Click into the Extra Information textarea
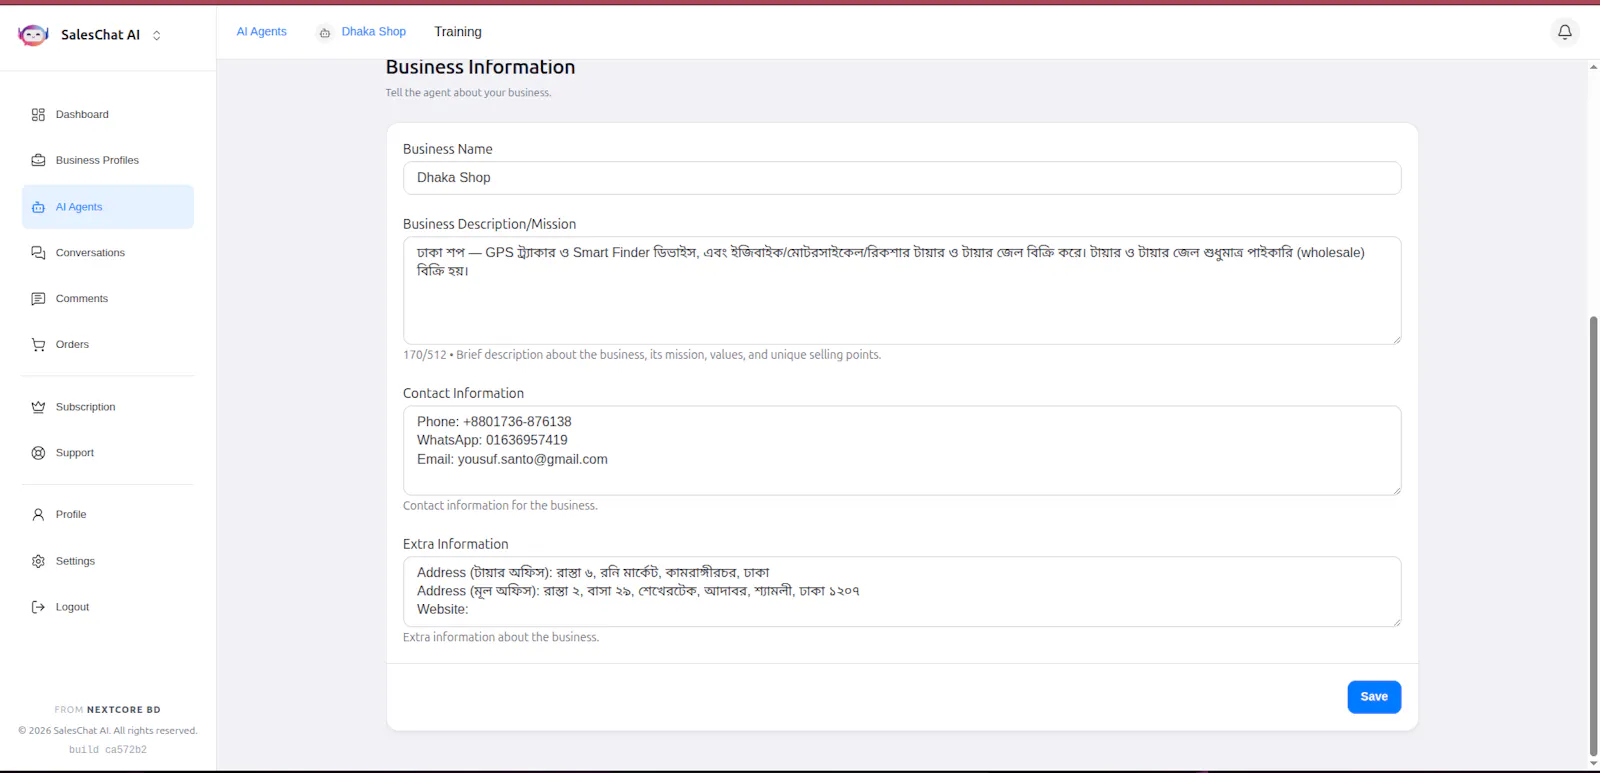 point(902,592)
